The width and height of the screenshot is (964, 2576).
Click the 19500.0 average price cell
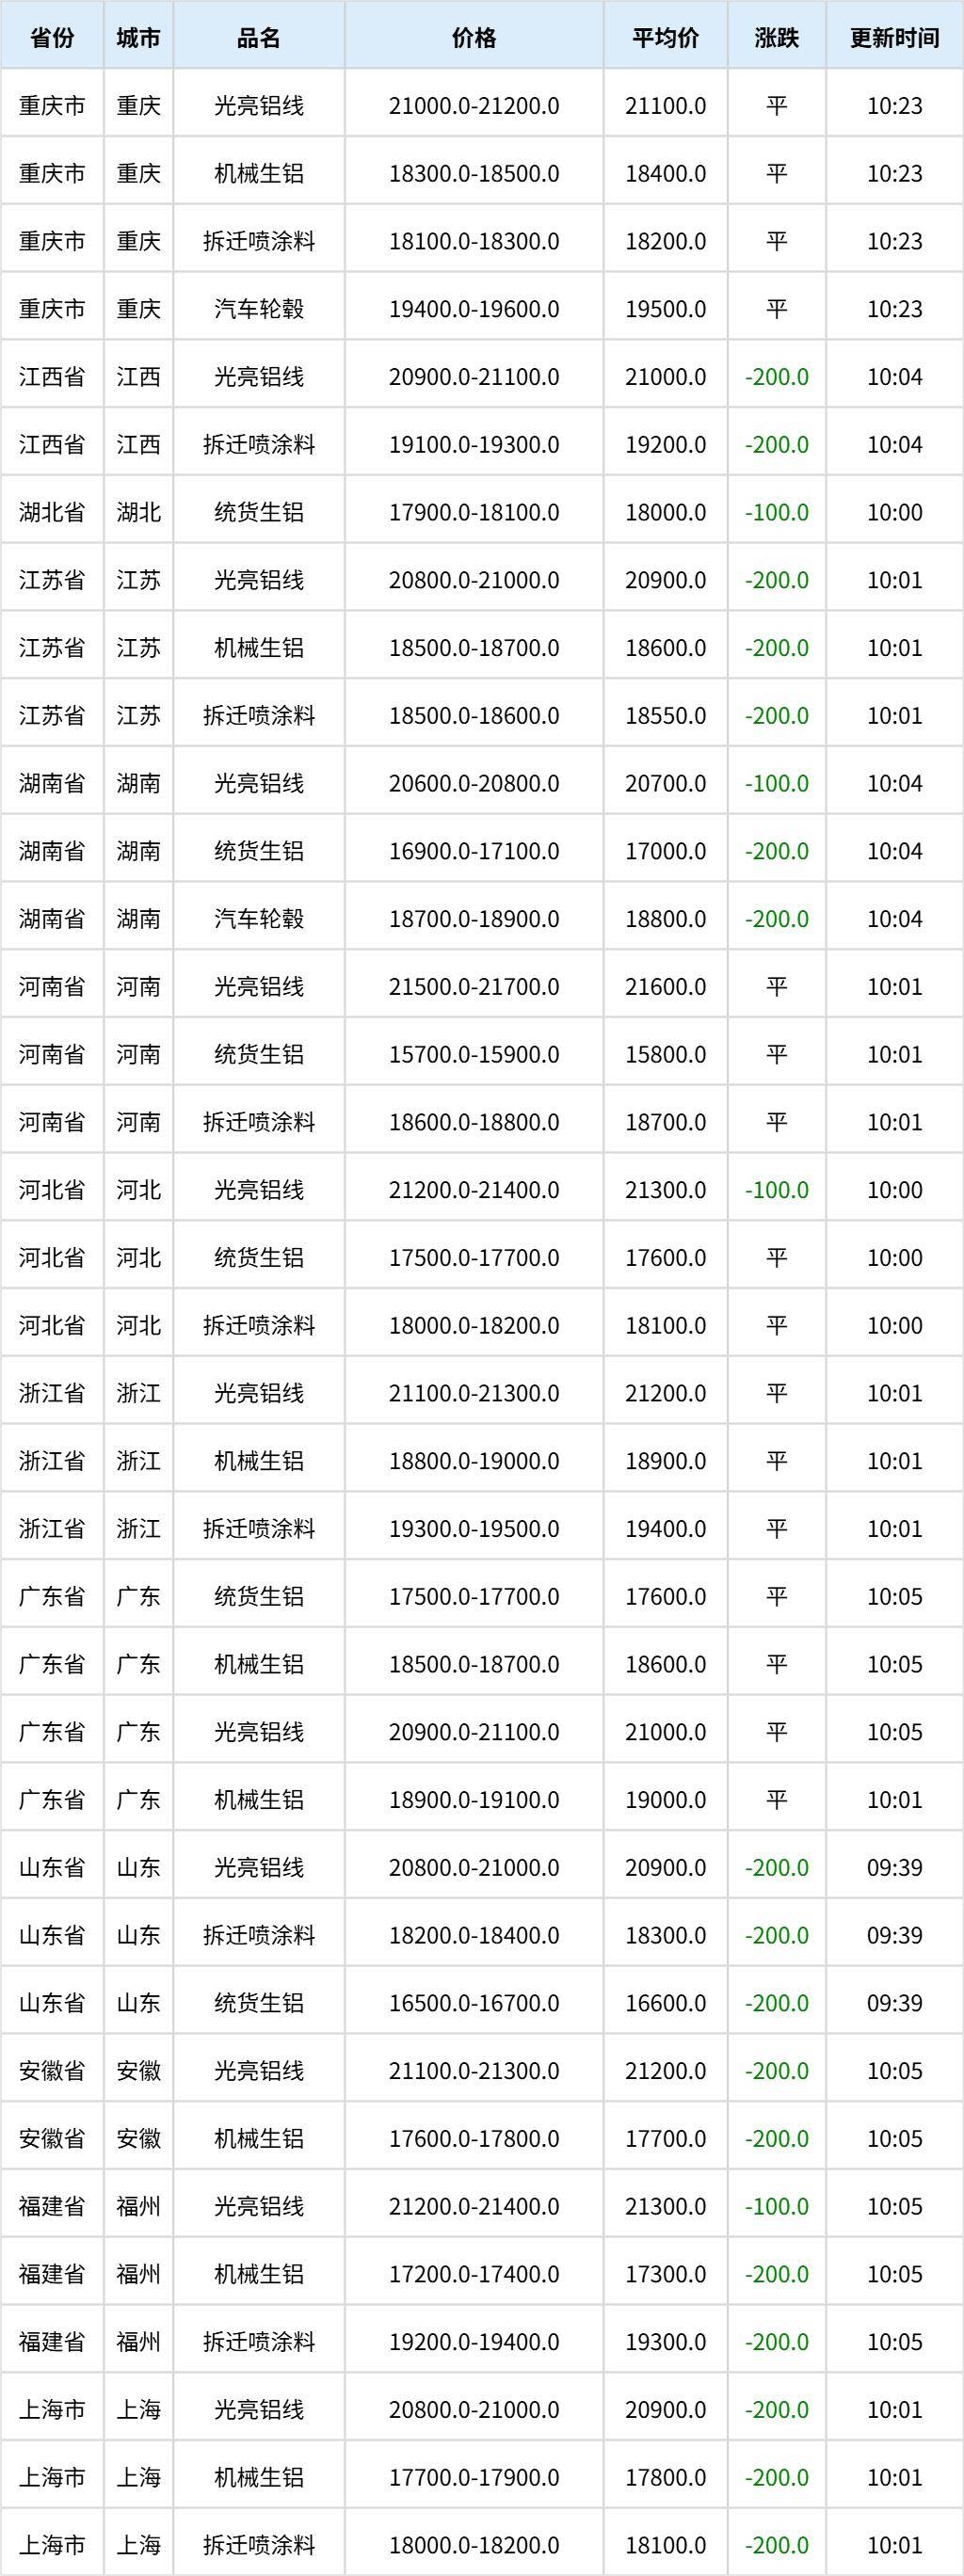point(665,309)
